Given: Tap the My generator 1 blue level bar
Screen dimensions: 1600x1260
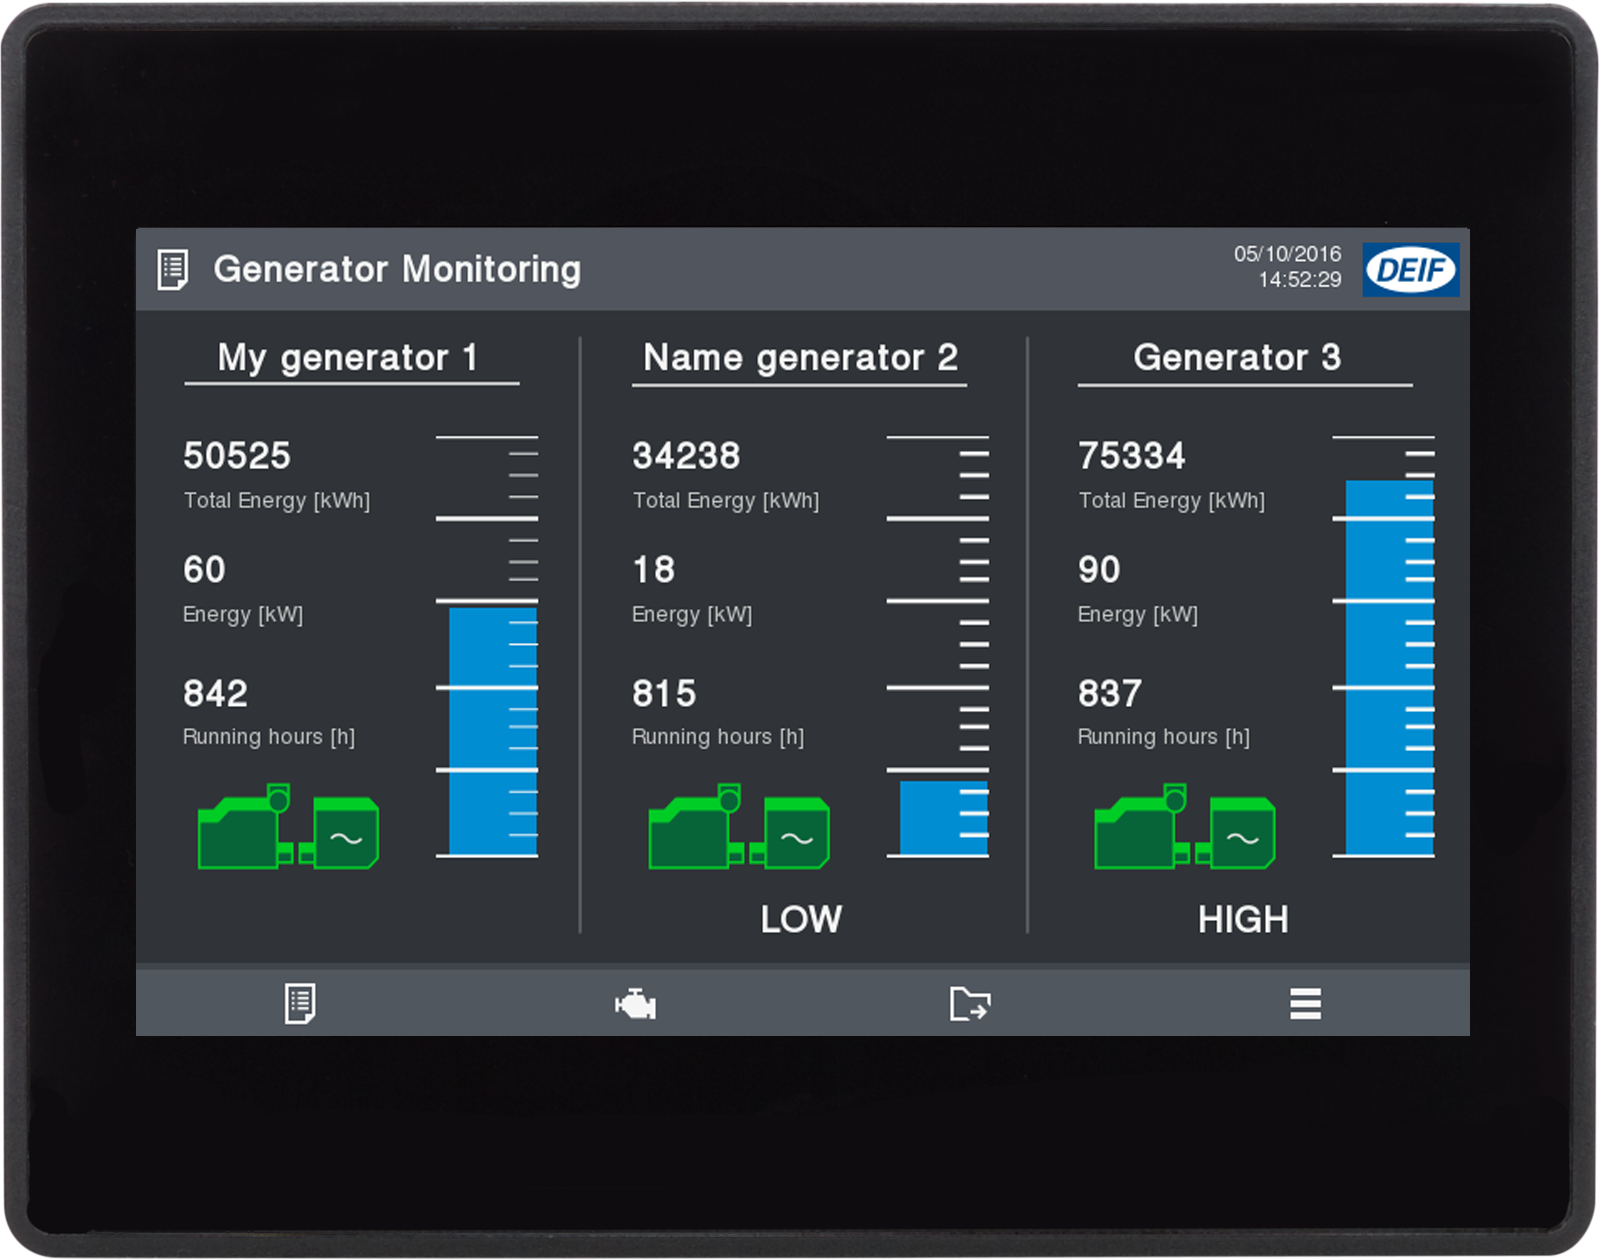Looking at the screenshot, I should [x=492, y=730].
